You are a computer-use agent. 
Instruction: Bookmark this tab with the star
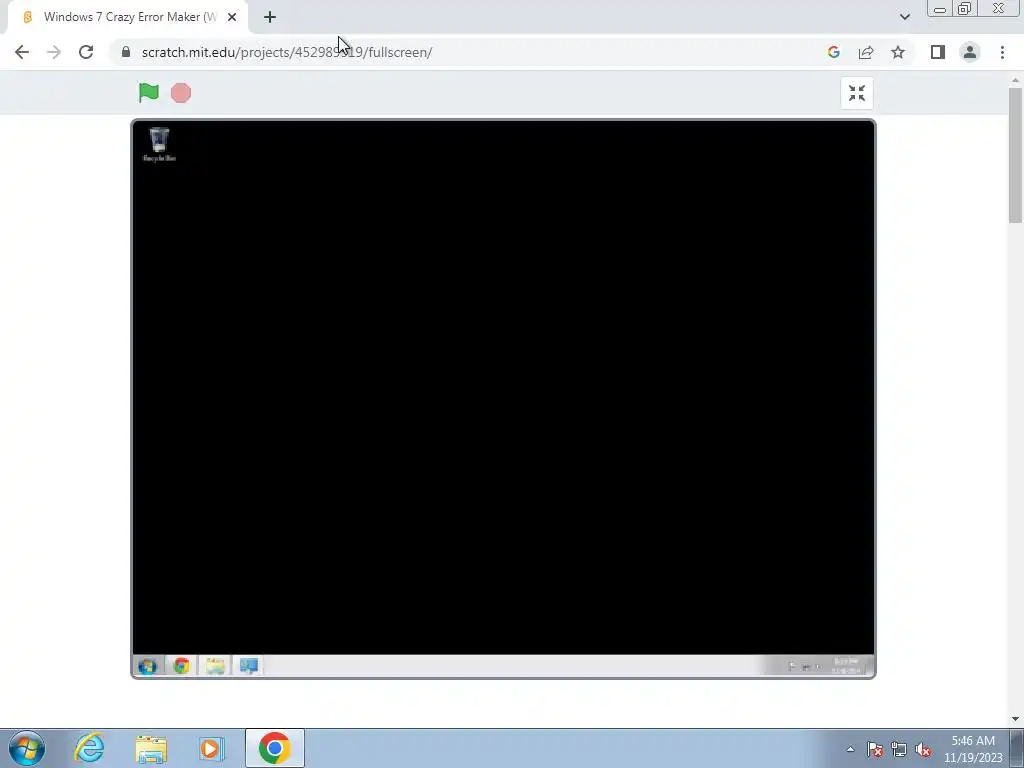click(898, 52)
